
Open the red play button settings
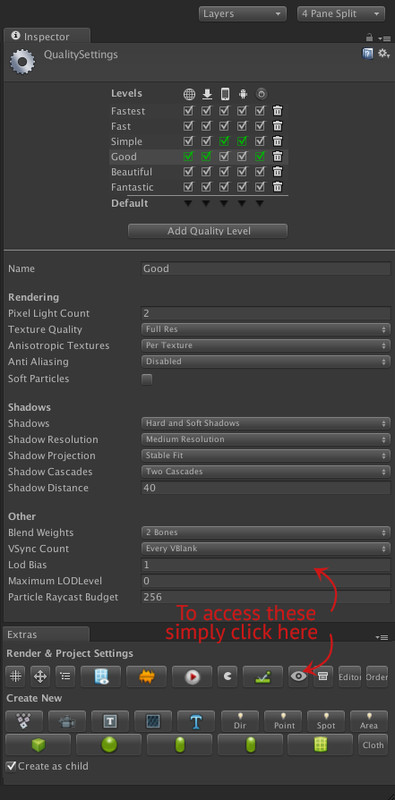(x=192, y=677)
